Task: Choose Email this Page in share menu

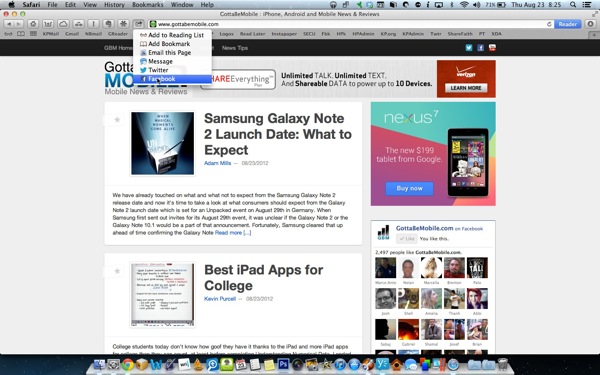Action: 172,52
